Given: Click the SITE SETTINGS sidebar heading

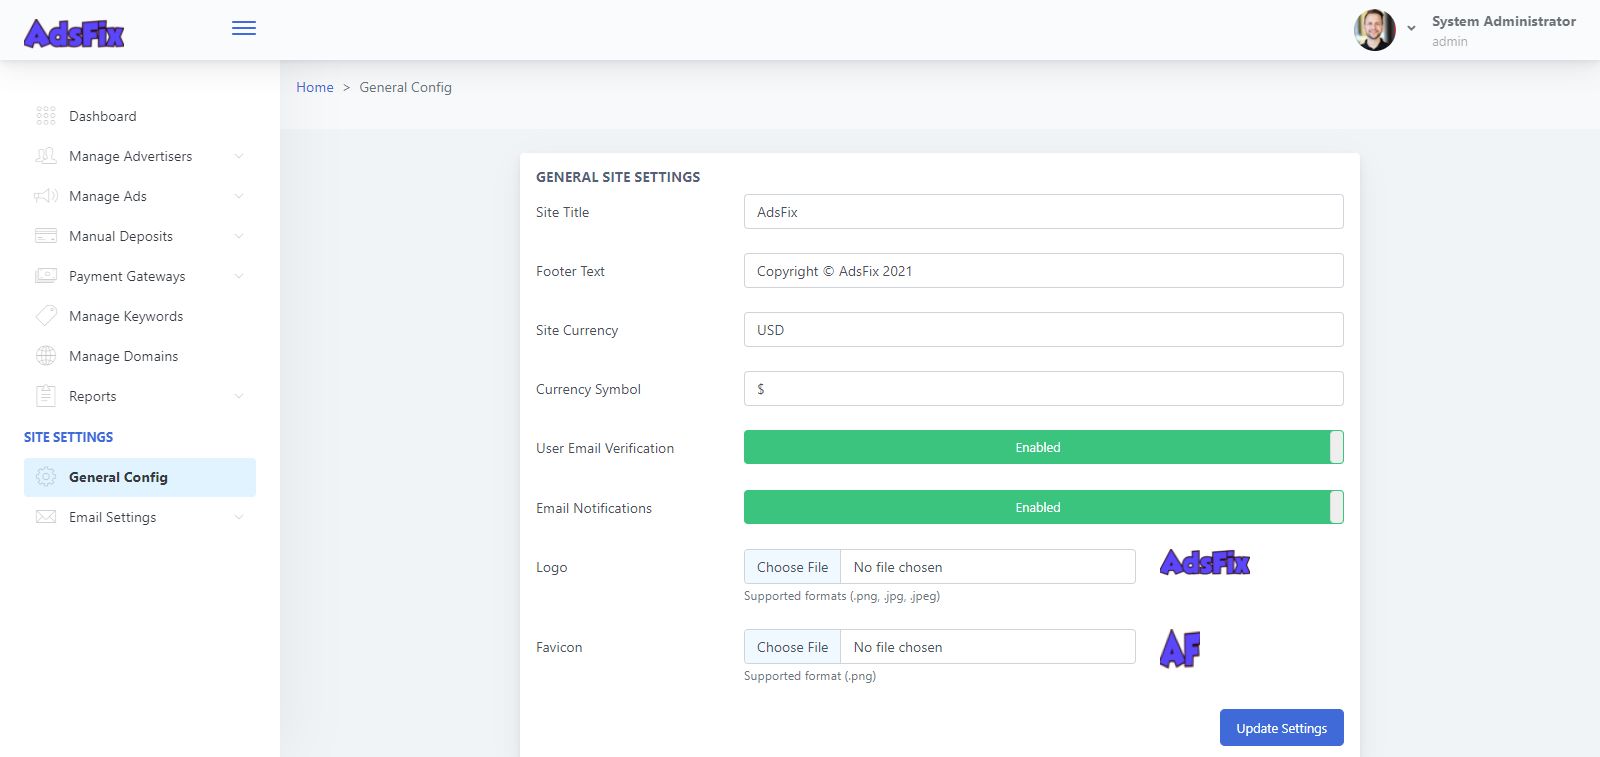Looking at the screenshot, I should point(68,437).
